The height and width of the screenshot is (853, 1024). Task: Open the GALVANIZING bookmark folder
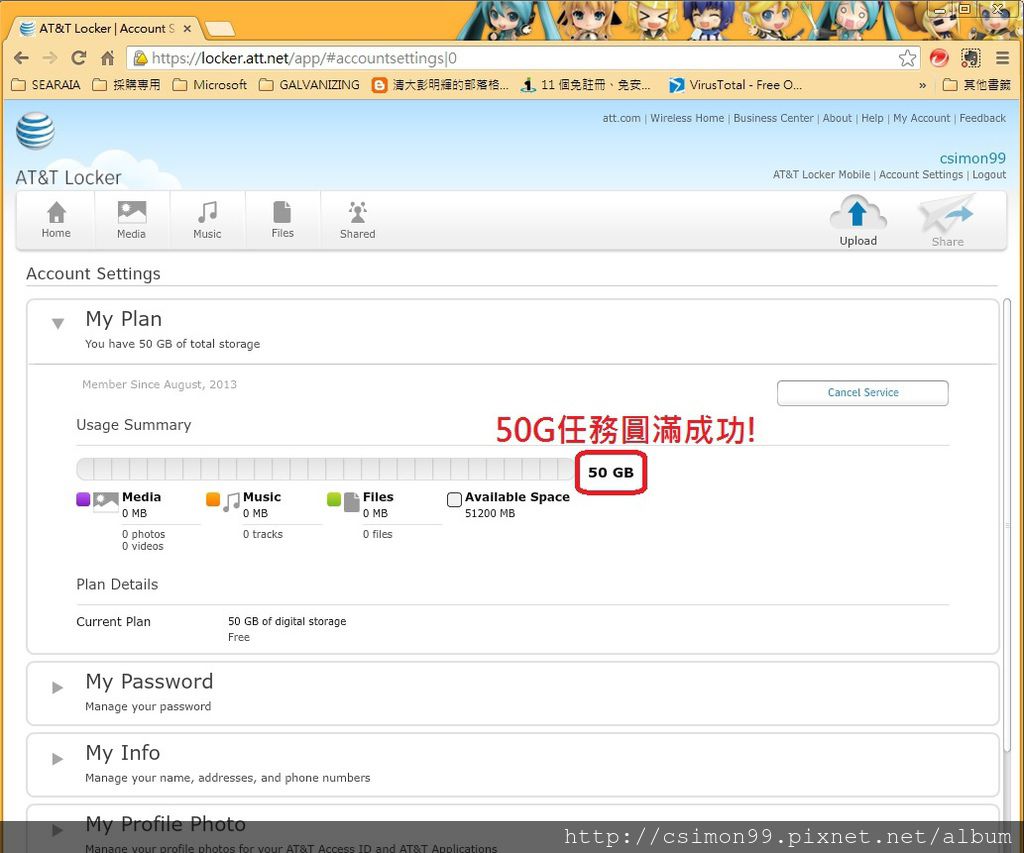[309, 85]
